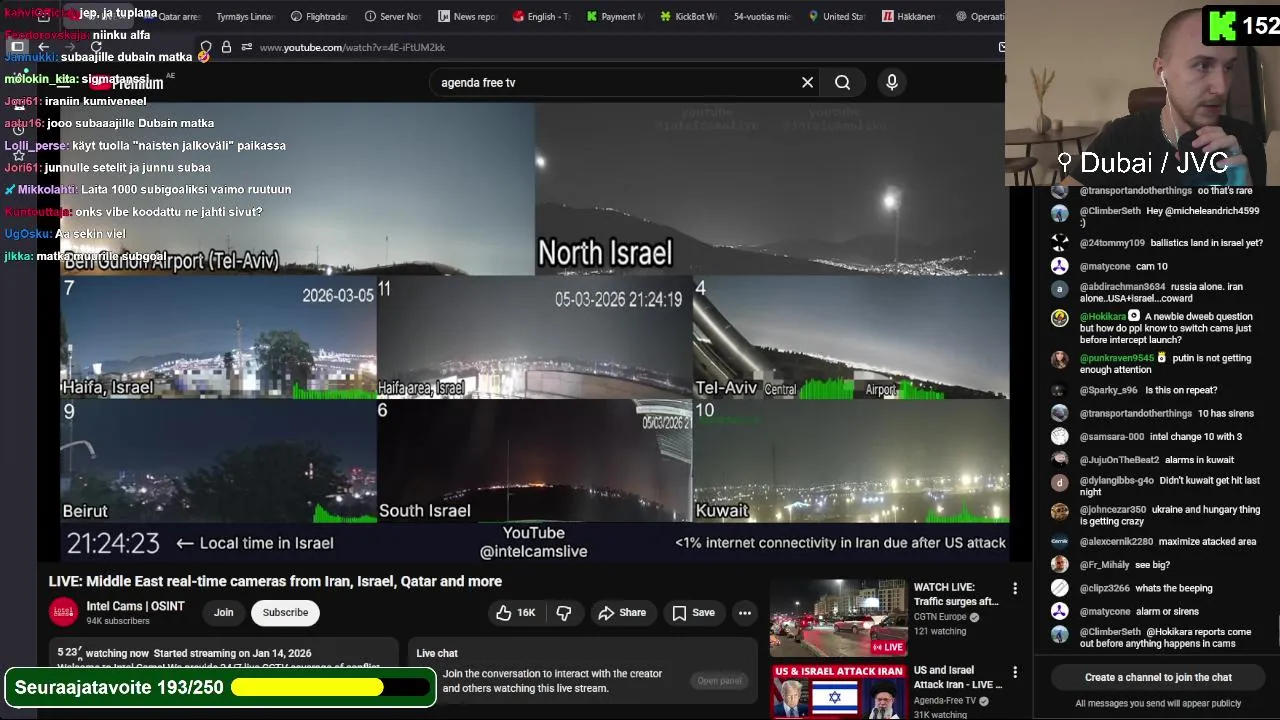Click 'WATCH LIVE: Traffic surges aft...' title

[x=956, y=594]
